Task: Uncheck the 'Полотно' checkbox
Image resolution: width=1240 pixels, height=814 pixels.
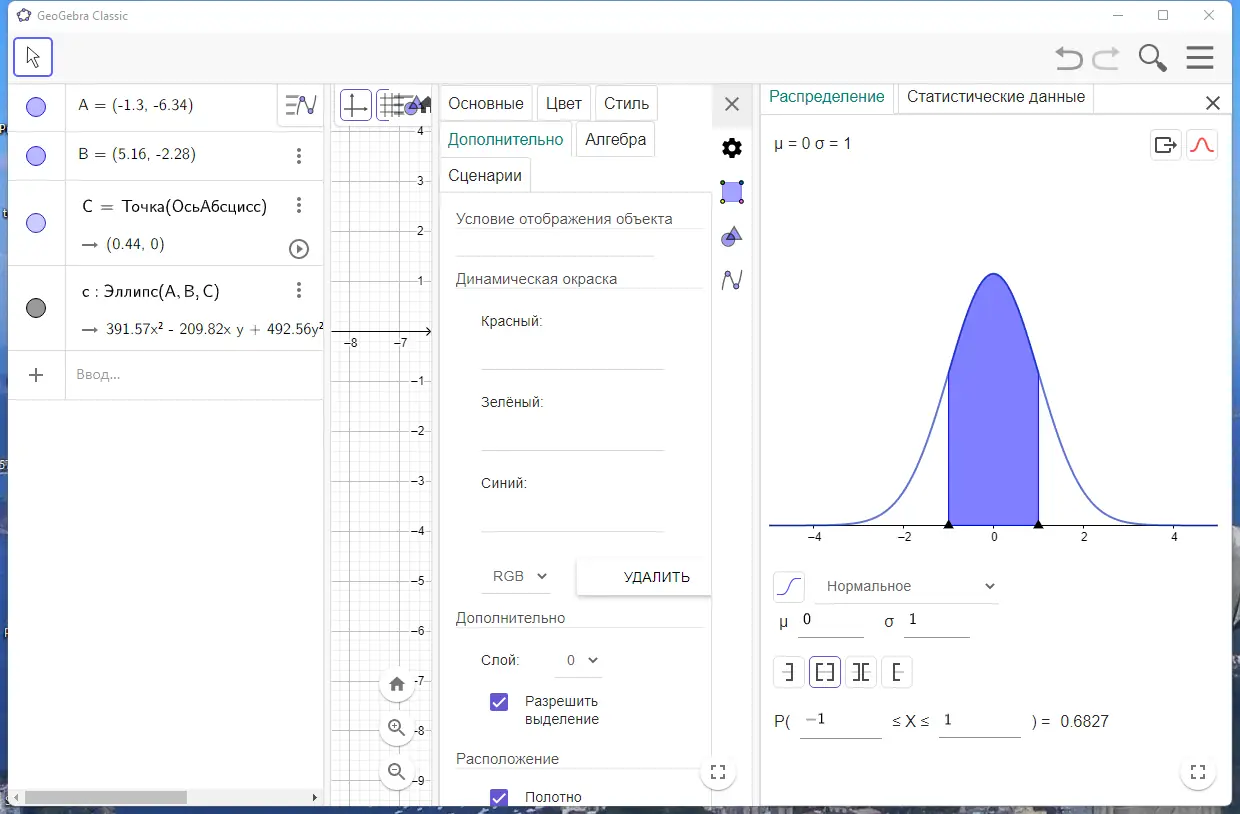Action: pyautogui.click(x=499, y=798)
